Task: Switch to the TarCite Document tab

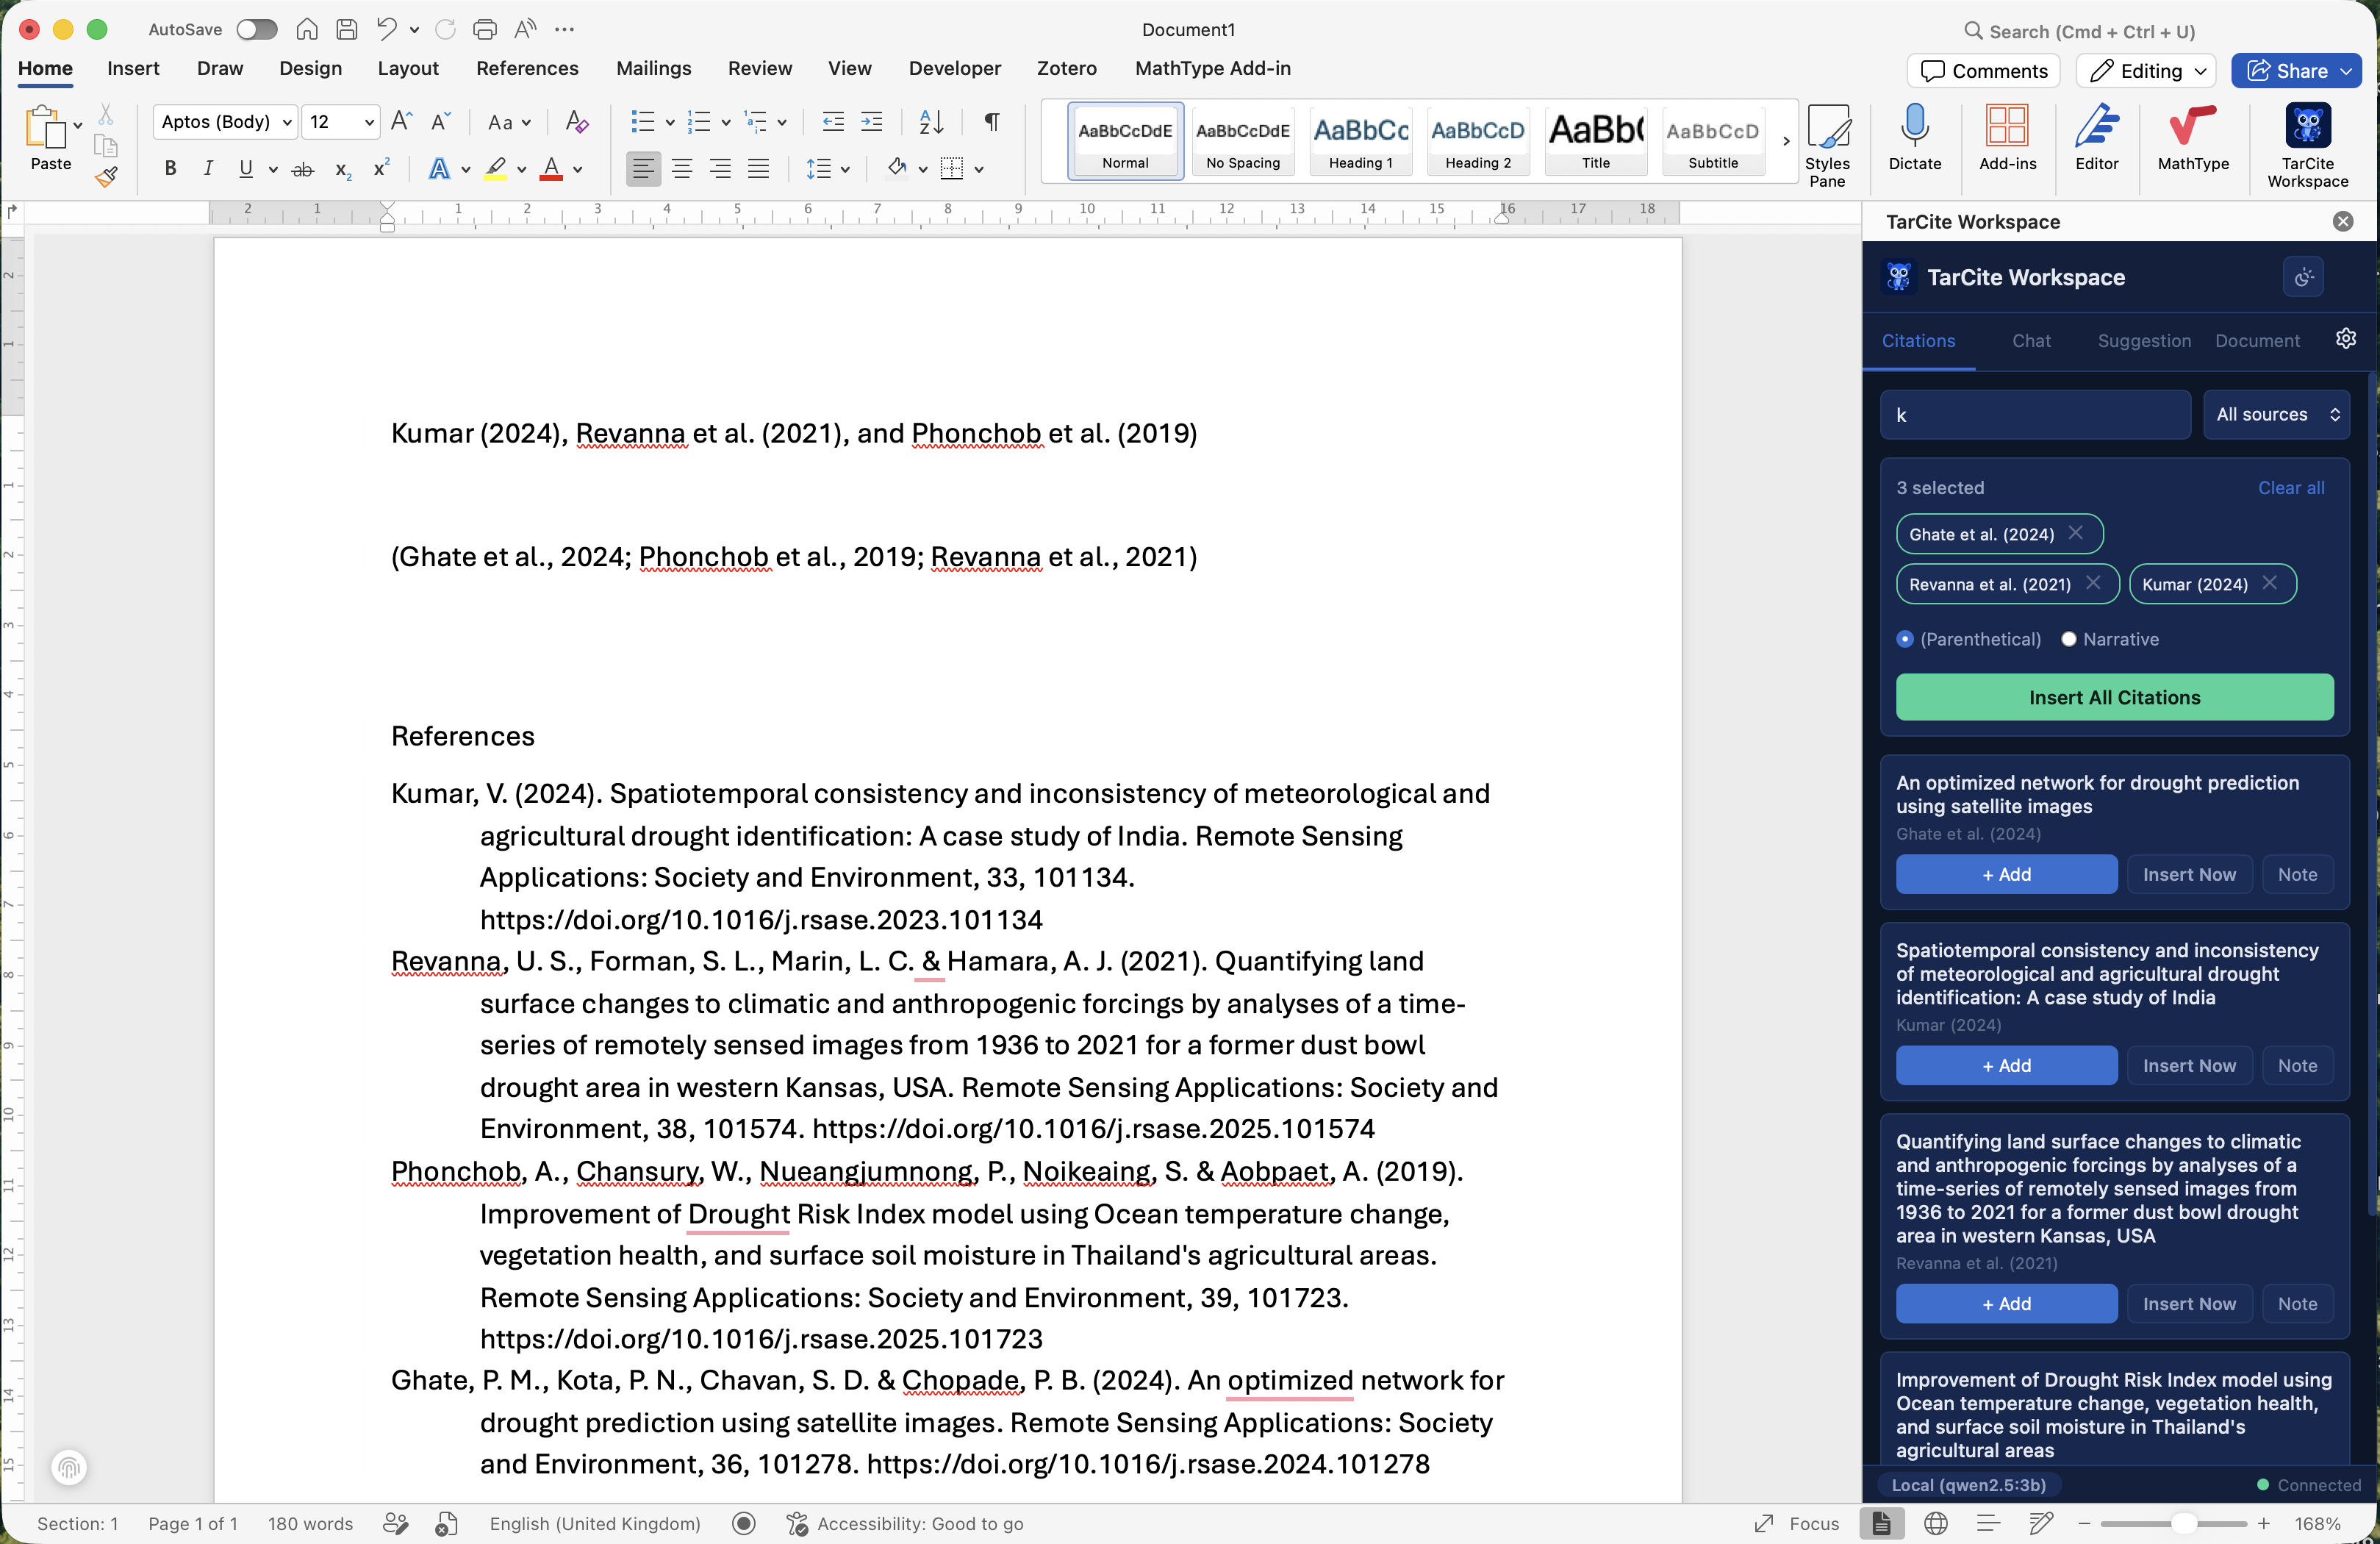Action: tap(2257, 341)
